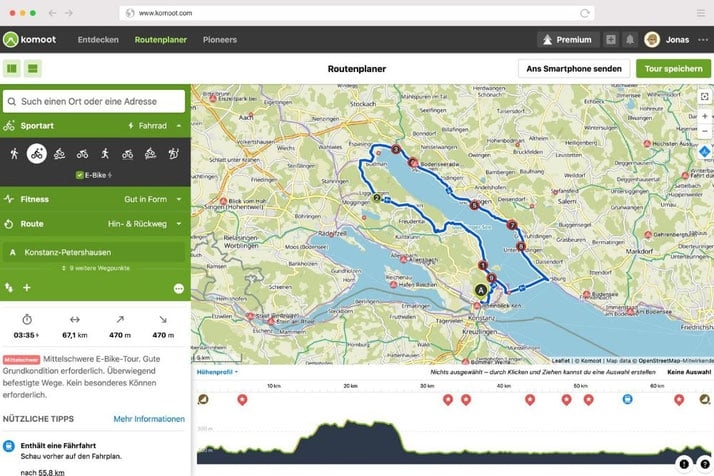Image resolution: width=714 pixels, height=476 pixels.
Task: Open waypoint options round ellipsis button
Action: tap(178, 288)
